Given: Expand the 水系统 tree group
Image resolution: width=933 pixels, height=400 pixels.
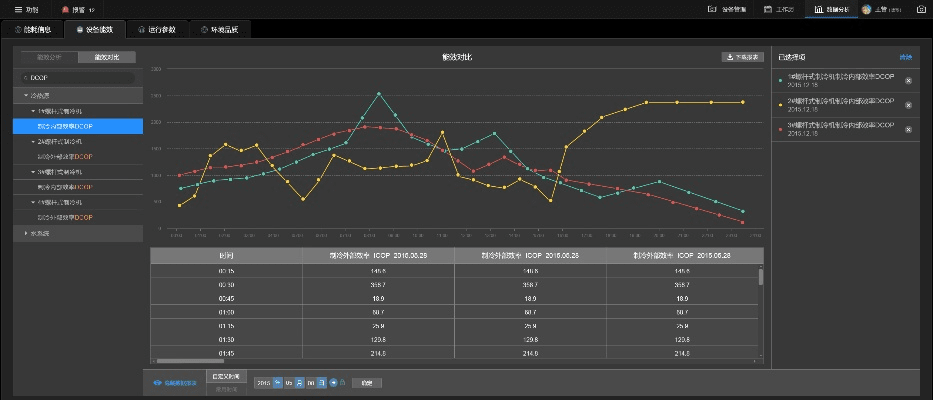Looking at the screenshot, I should [27, 233].
